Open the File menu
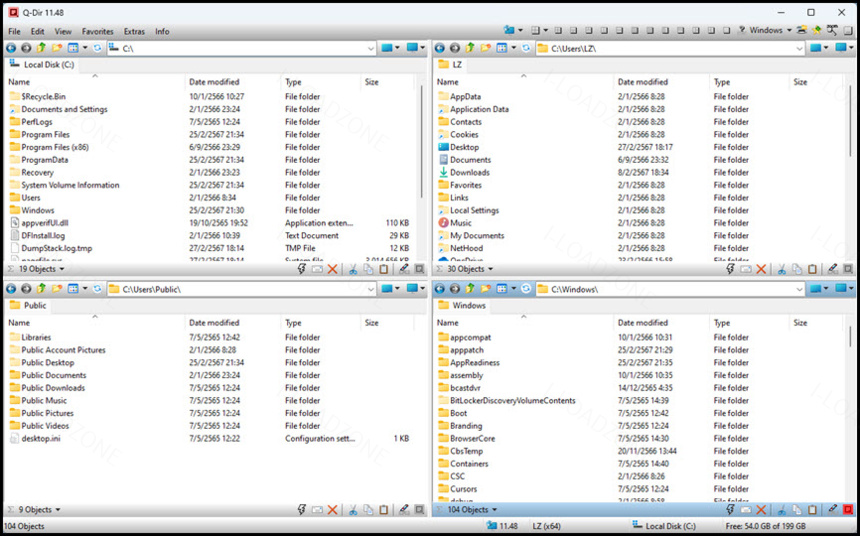Screen dimensions: 860x536 point(14,31)
